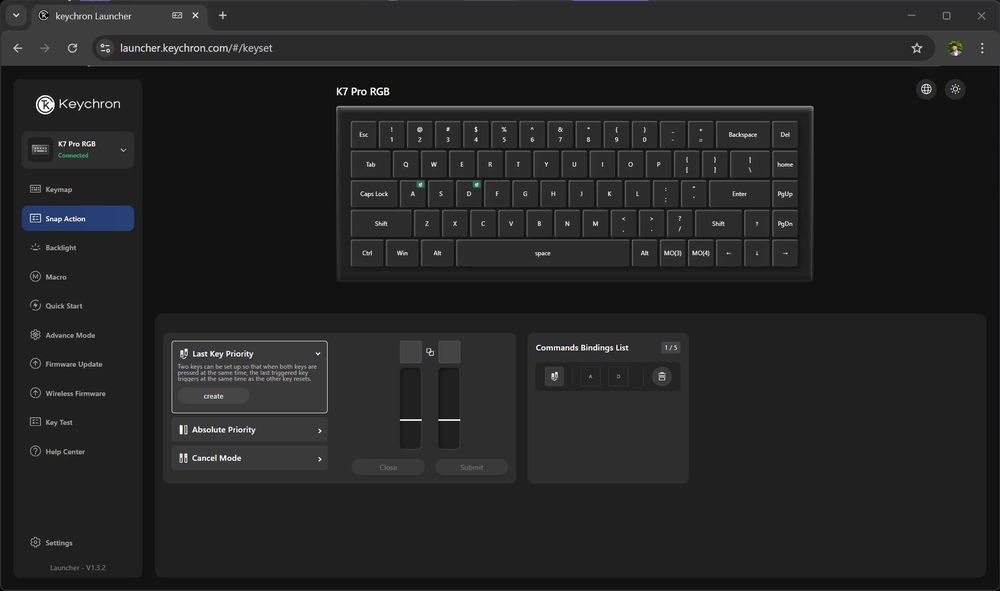This screenshot has width=1000, height=591.
Task: Open the Chrome three-dot menu
Action: tap(982, 48)
